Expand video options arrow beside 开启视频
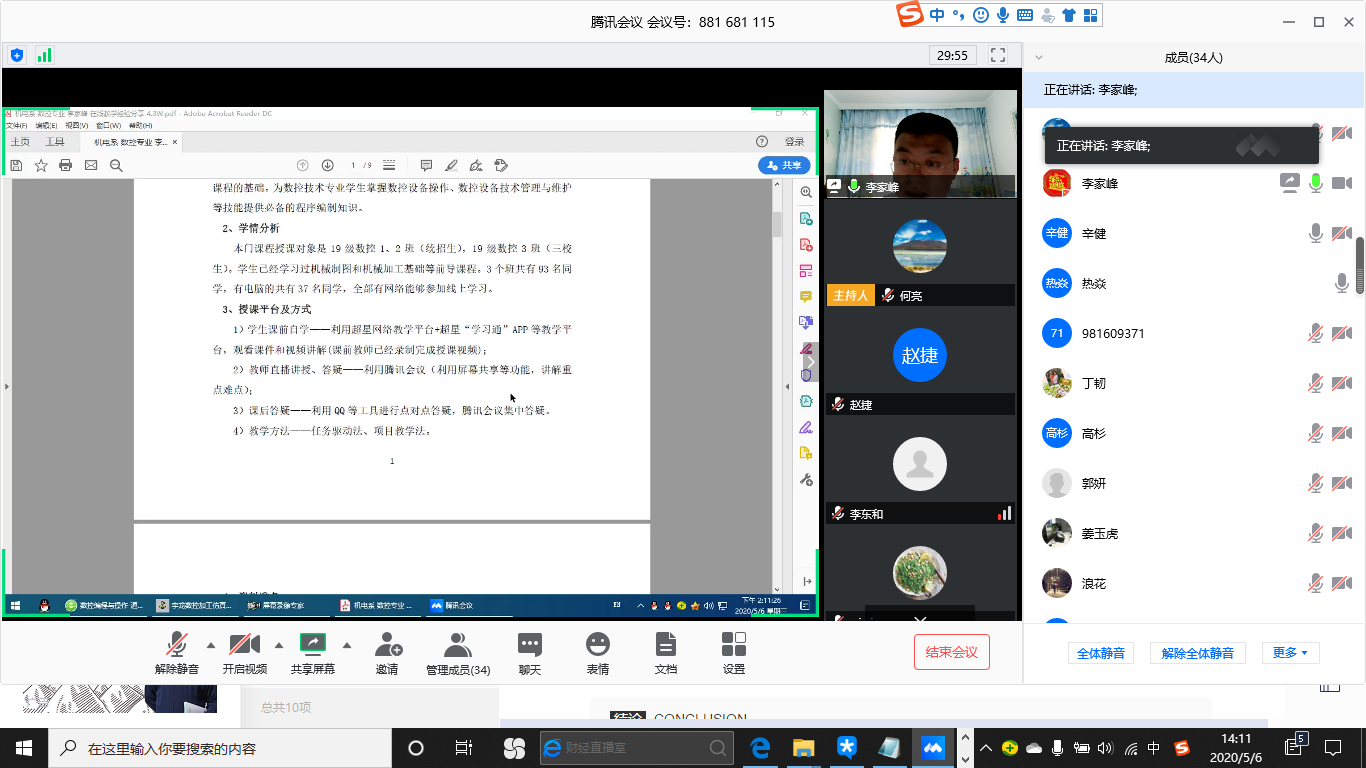Viewport: 1366px width, 768px height. pos(279,644)
